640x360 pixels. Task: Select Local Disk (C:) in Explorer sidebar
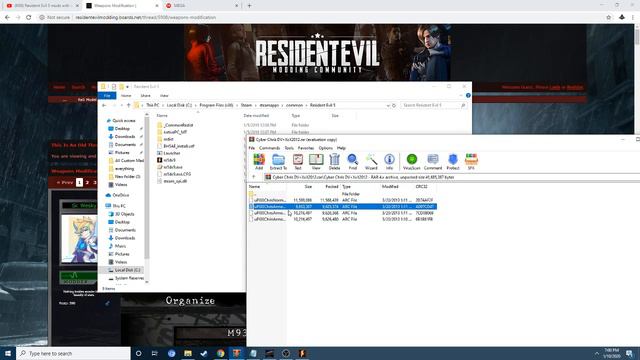[127, 270]
